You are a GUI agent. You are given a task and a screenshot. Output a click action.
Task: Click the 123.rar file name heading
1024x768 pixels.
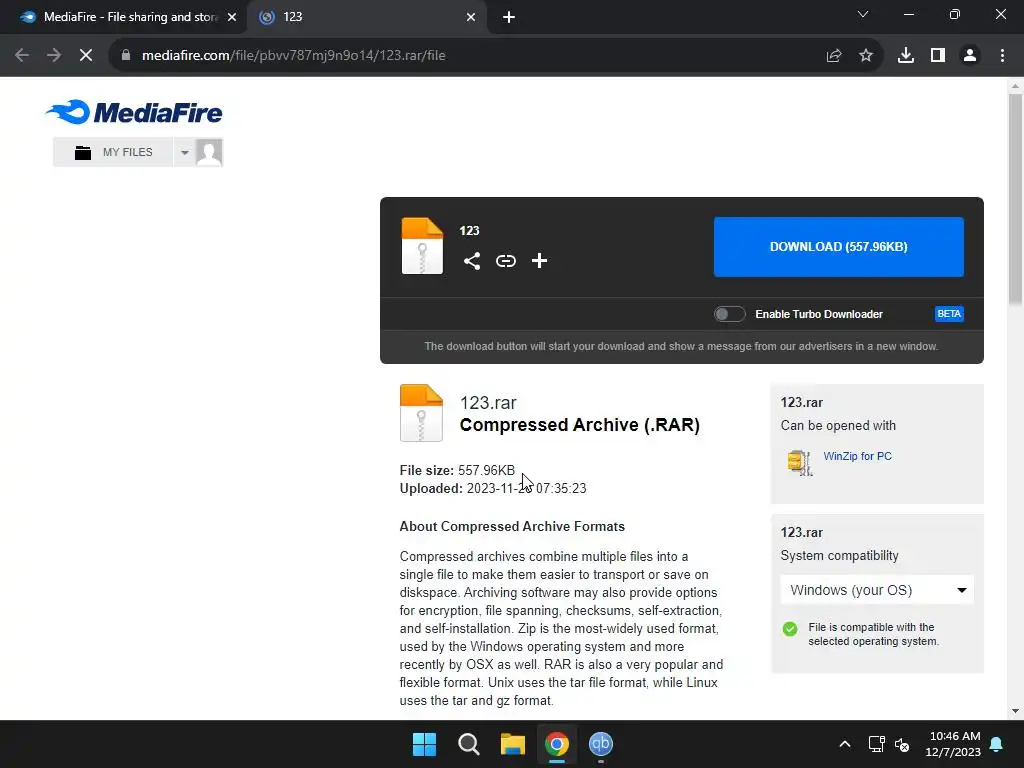tap(488, 402)
